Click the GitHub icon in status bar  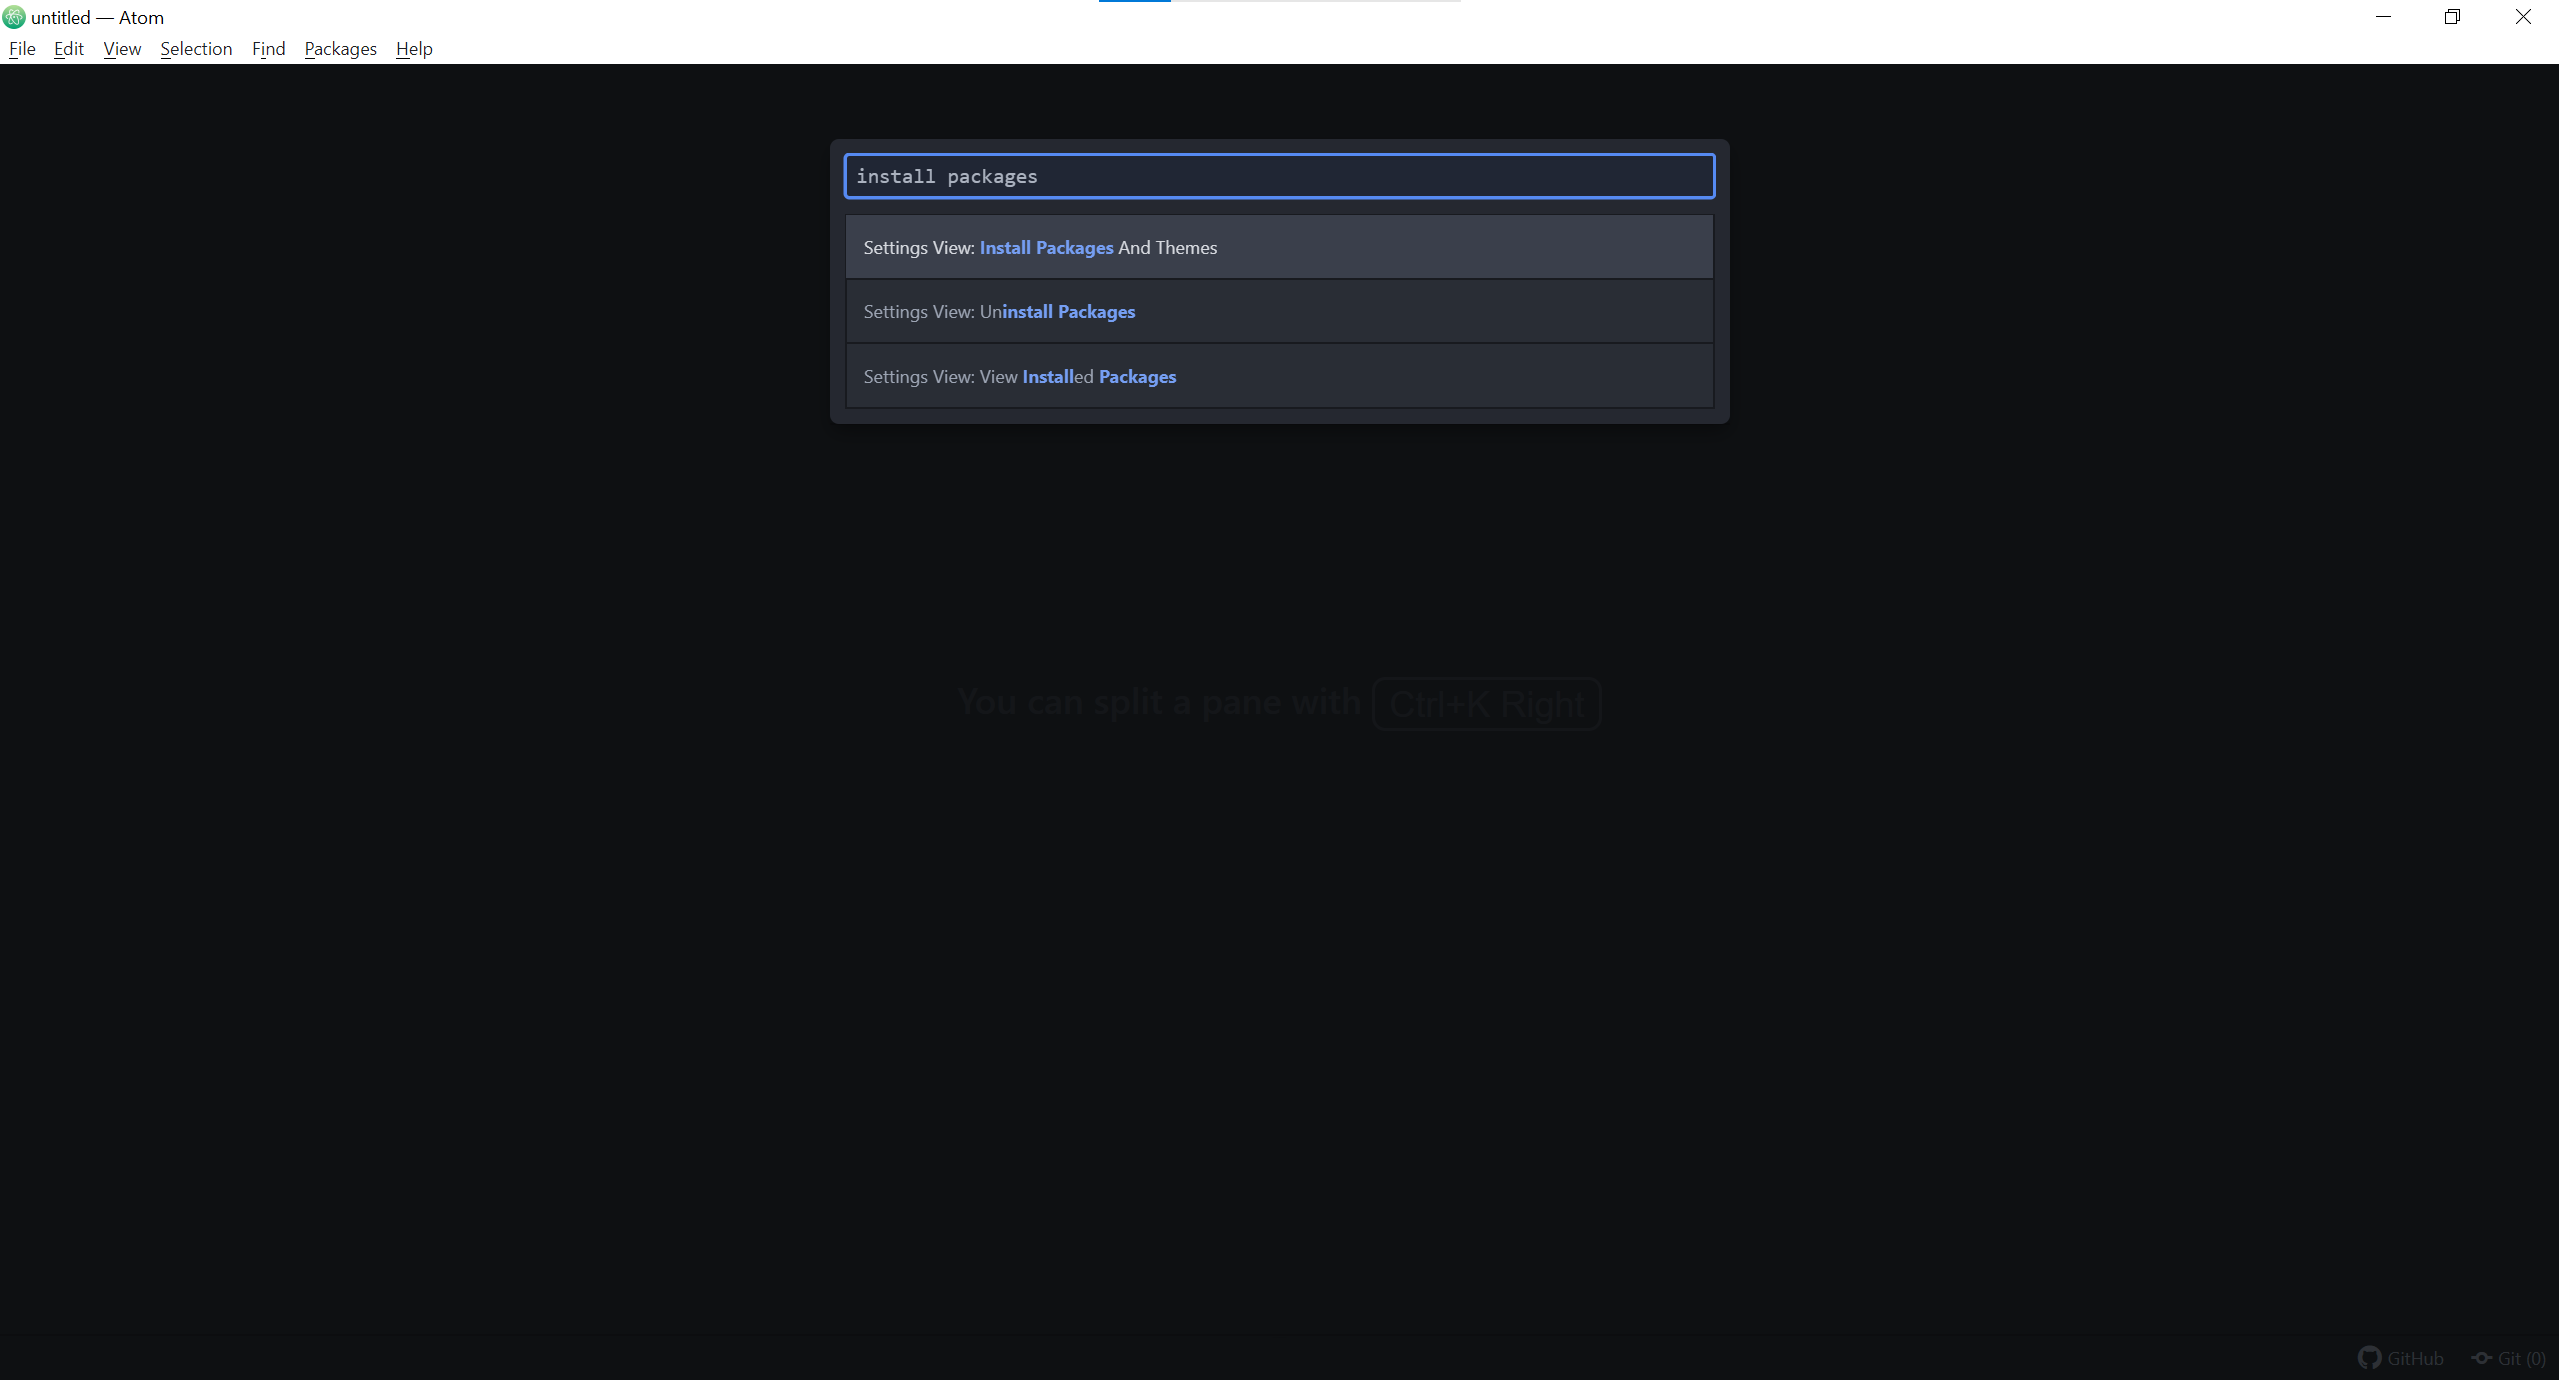tap(2370, 1356)
